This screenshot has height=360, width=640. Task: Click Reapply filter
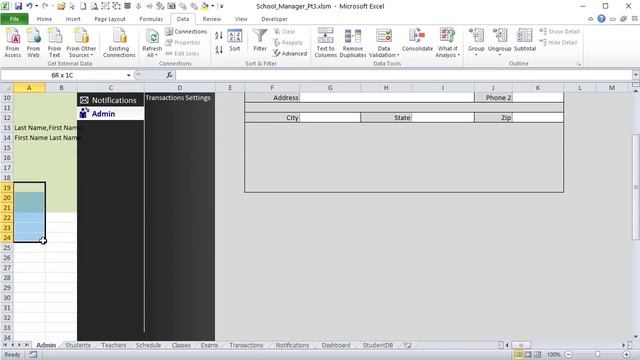point(288,42)
